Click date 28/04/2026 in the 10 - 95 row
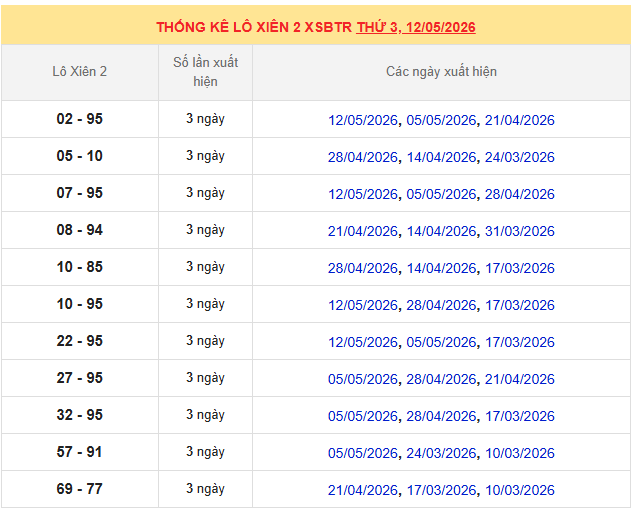The width and height of the screenshot is (640, 513). tap(441, 305)
